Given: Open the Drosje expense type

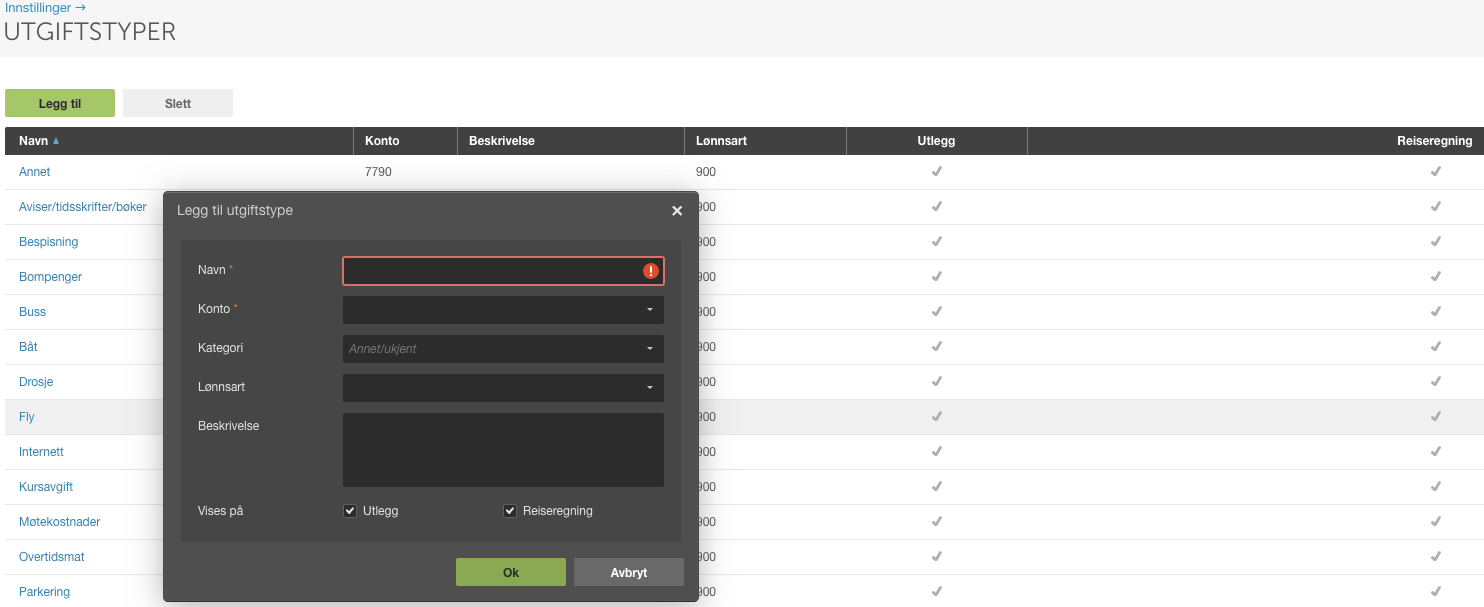Looking at the screenshot, I should (x=36, y=382).
